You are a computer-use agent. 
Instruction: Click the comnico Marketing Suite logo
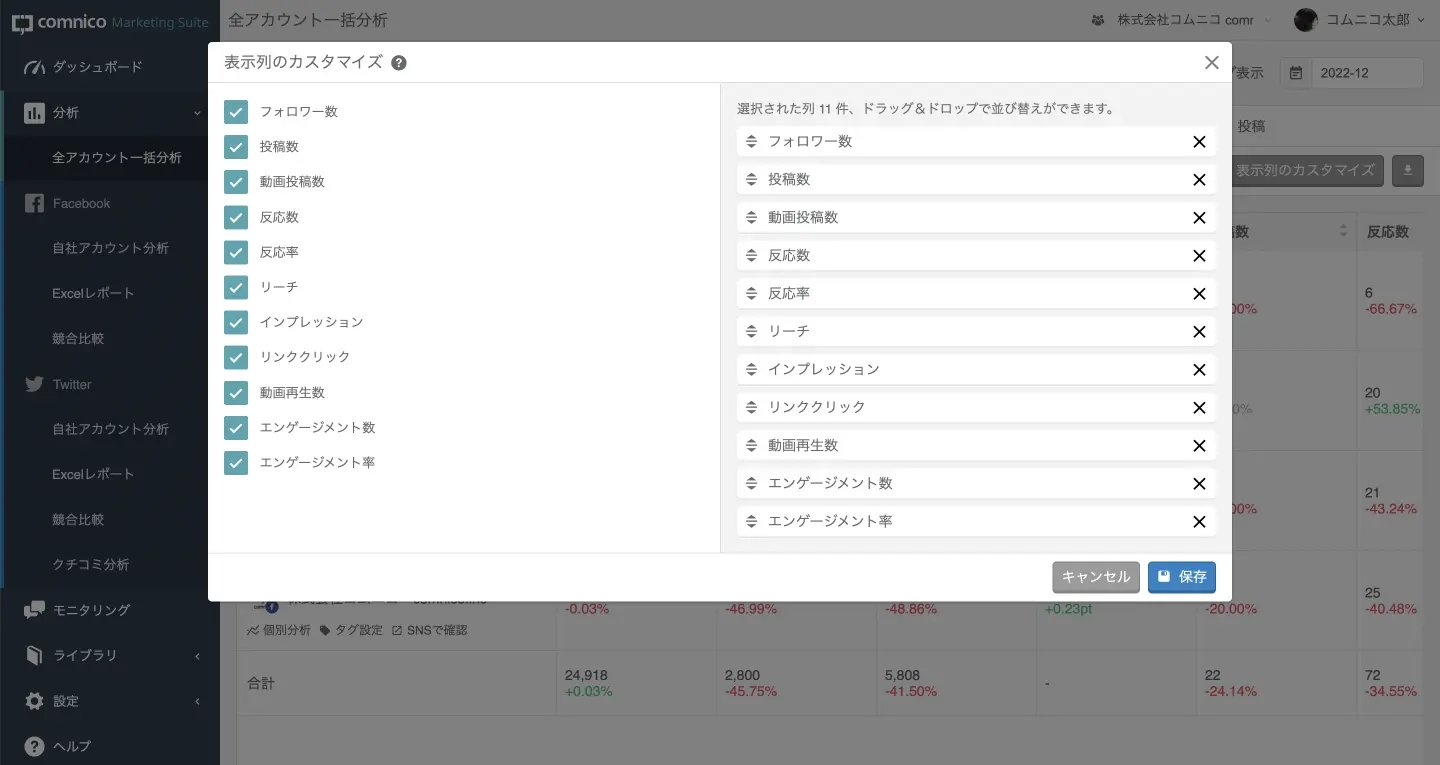(110, 22)
